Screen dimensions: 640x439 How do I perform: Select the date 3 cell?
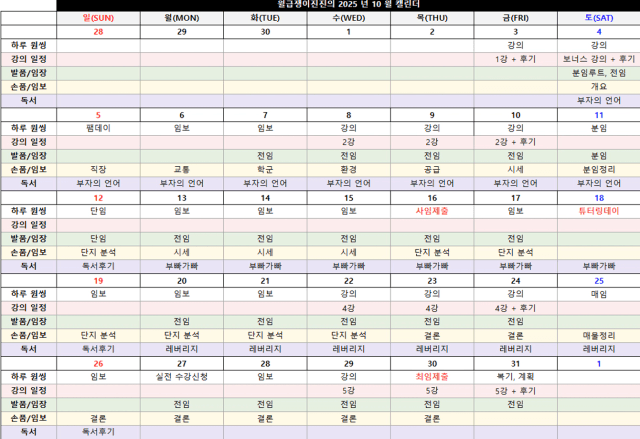point(516,32)
